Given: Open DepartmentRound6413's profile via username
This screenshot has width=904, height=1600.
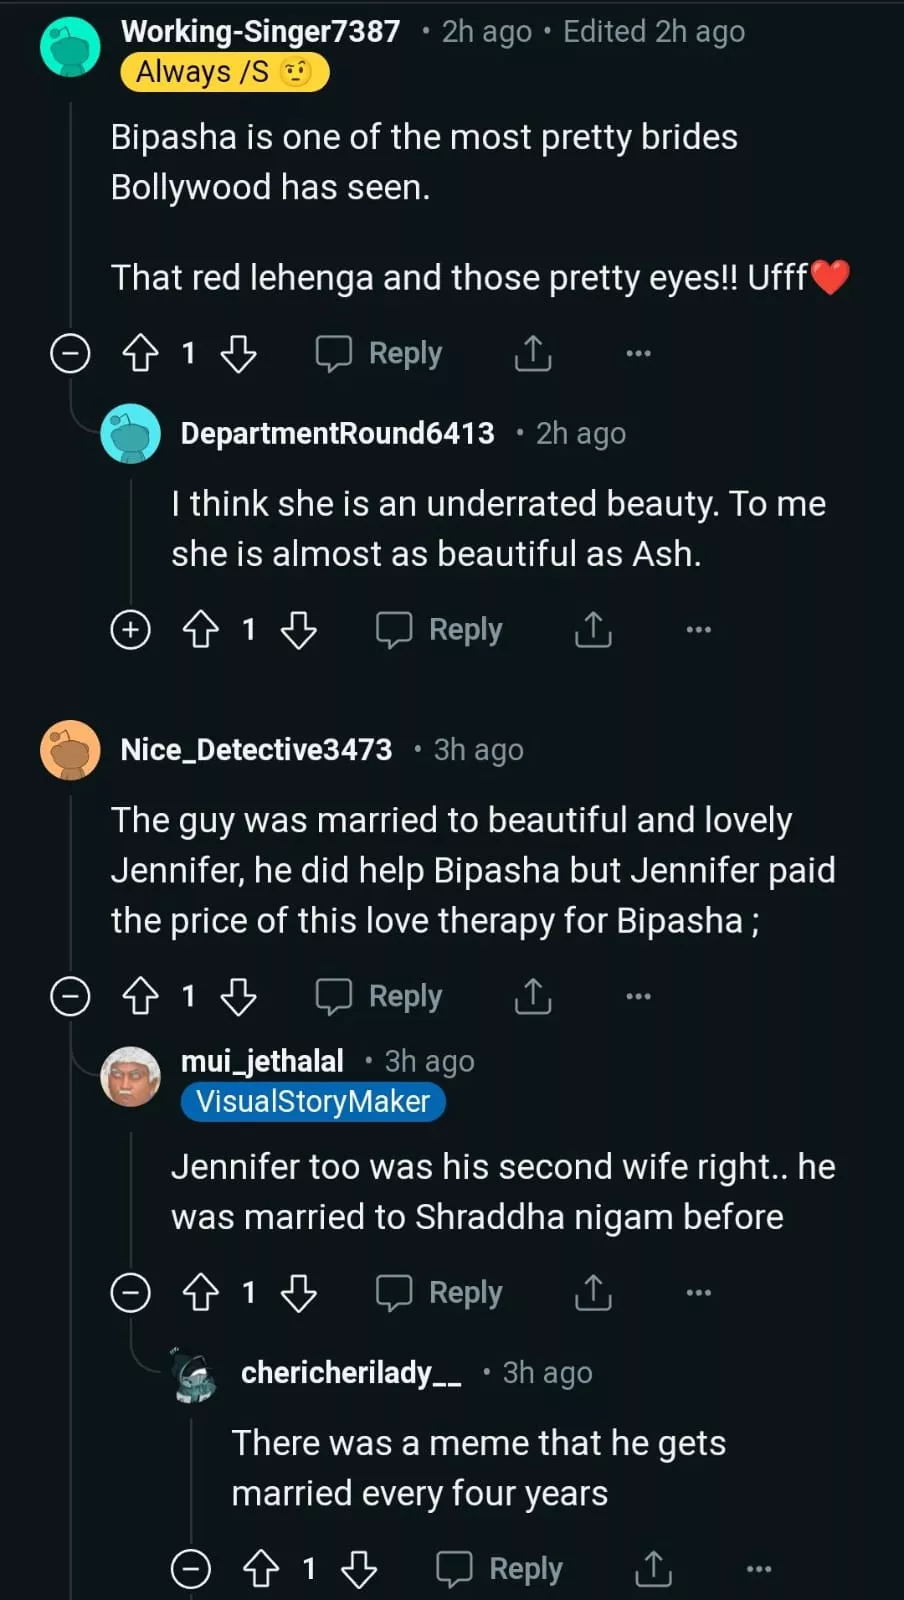Looking at the screenshot, I should coord(337,433).
